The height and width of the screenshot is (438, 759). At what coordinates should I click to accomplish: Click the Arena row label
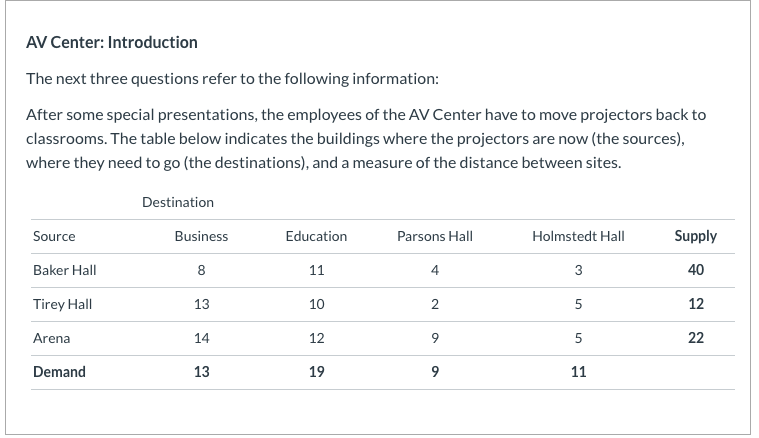[x=52, y=338]
